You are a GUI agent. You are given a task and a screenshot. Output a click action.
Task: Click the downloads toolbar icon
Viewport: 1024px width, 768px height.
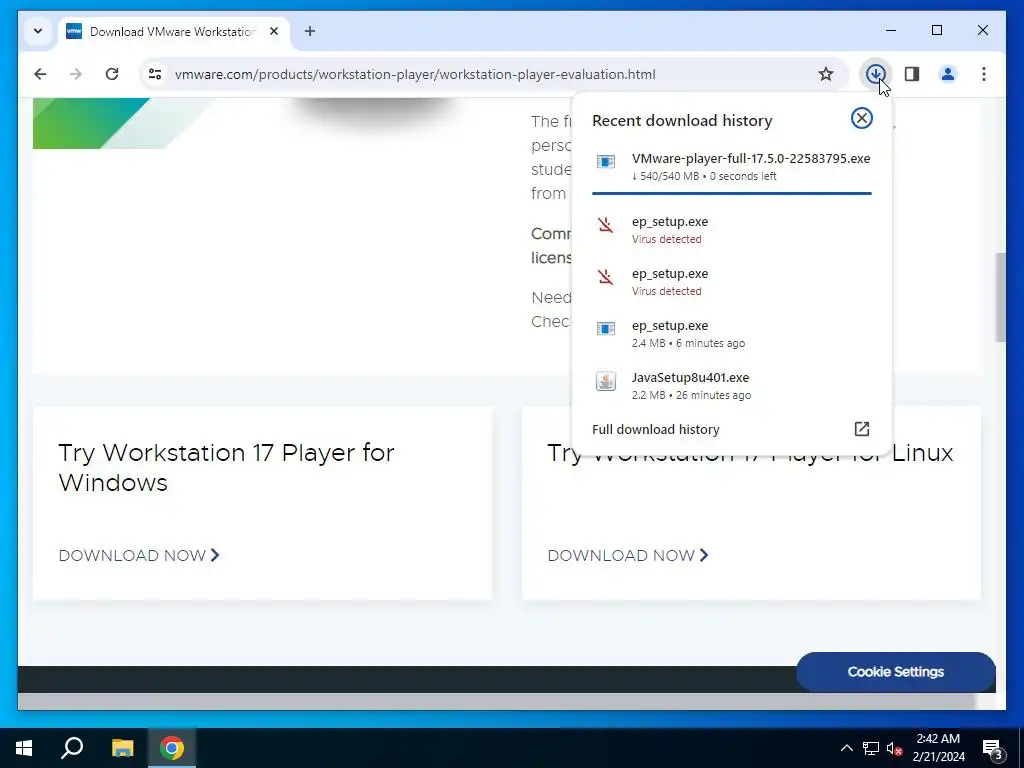pyautogui.click(x=875, y=74)
